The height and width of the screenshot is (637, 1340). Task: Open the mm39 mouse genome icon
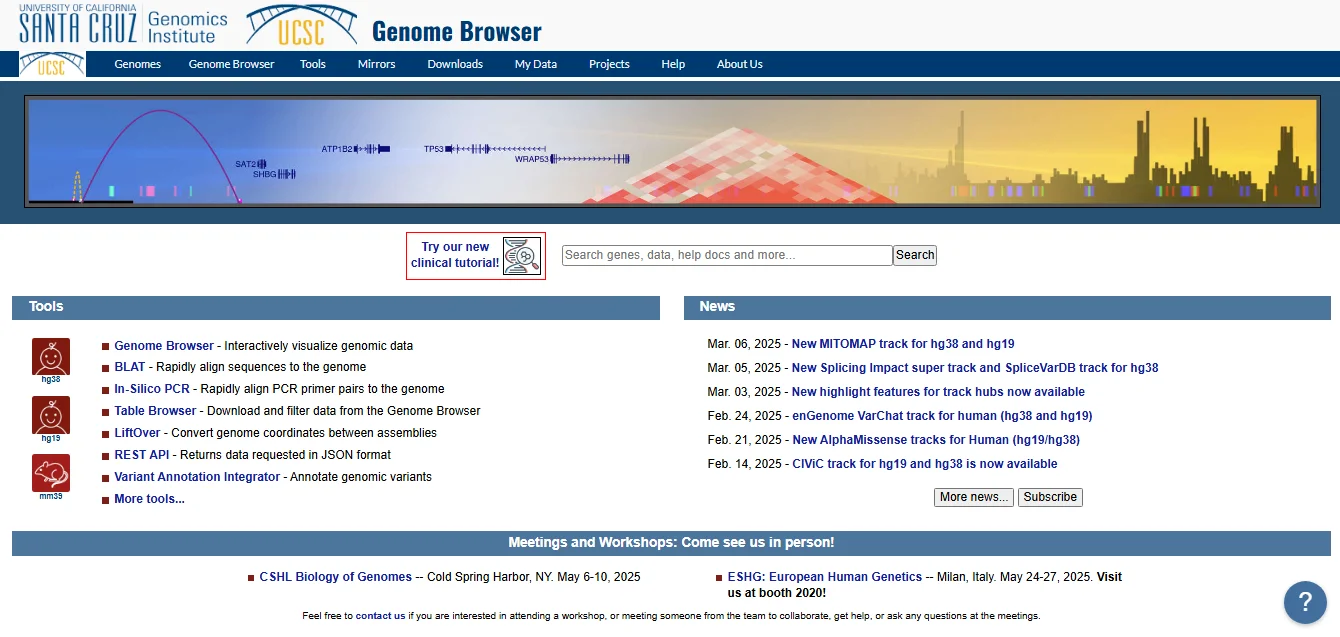(51, 472)
